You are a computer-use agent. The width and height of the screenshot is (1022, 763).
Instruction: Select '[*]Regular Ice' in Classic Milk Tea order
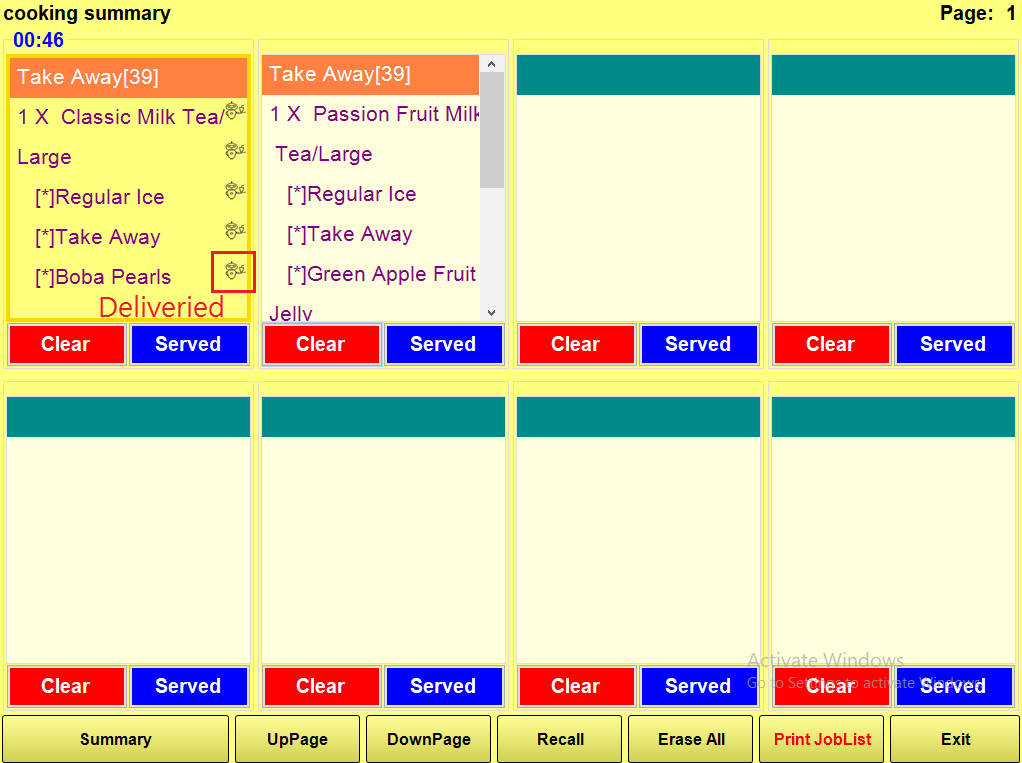click(100, 197)
